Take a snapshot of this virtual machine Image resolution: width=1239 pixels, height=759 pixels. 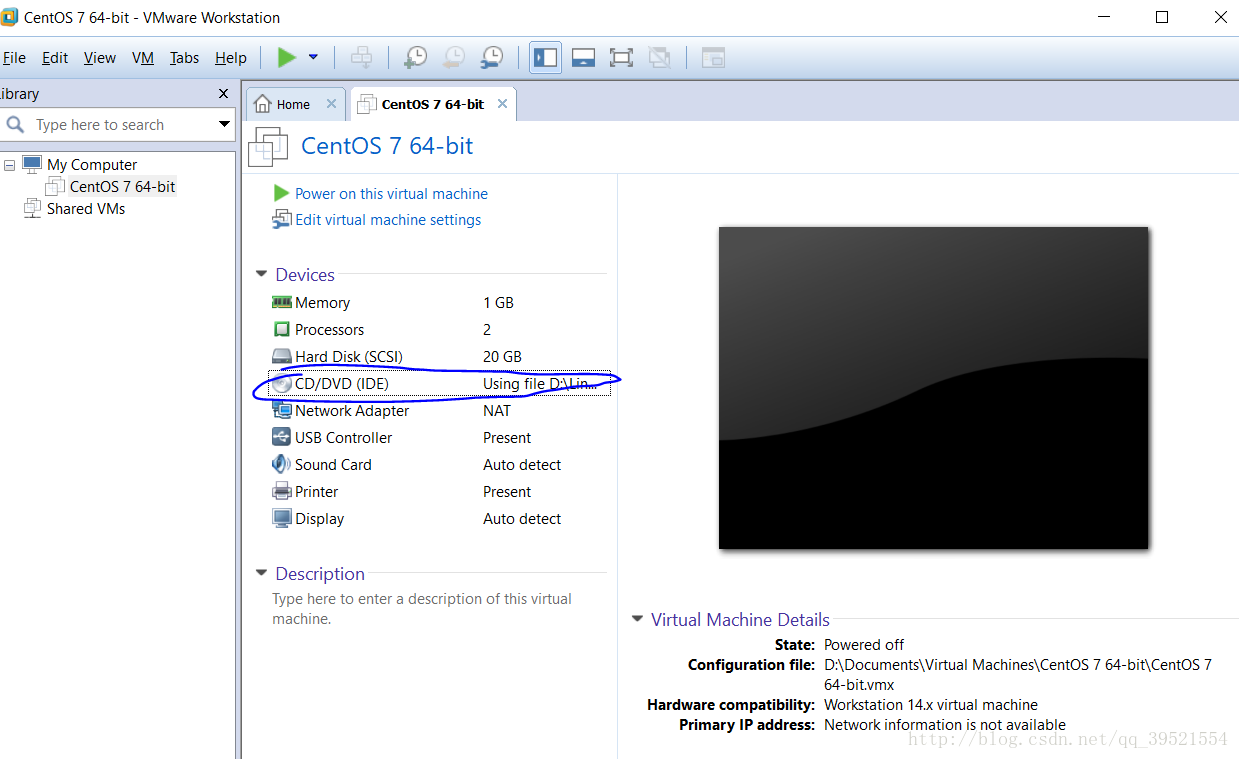(415, 57)
